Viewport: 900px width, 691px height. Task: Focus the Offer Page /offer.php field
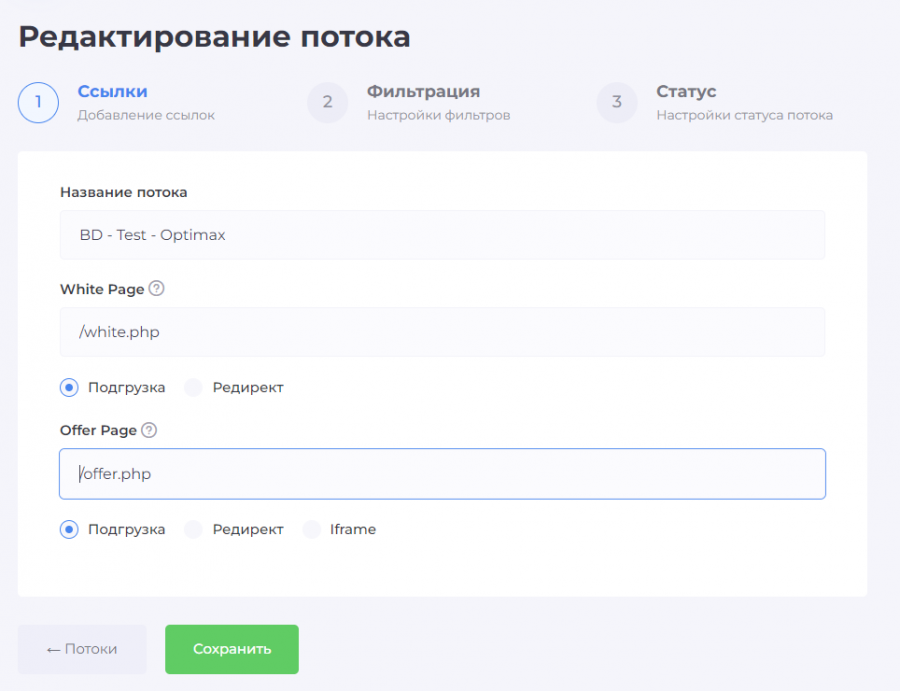tap(443, 473)
